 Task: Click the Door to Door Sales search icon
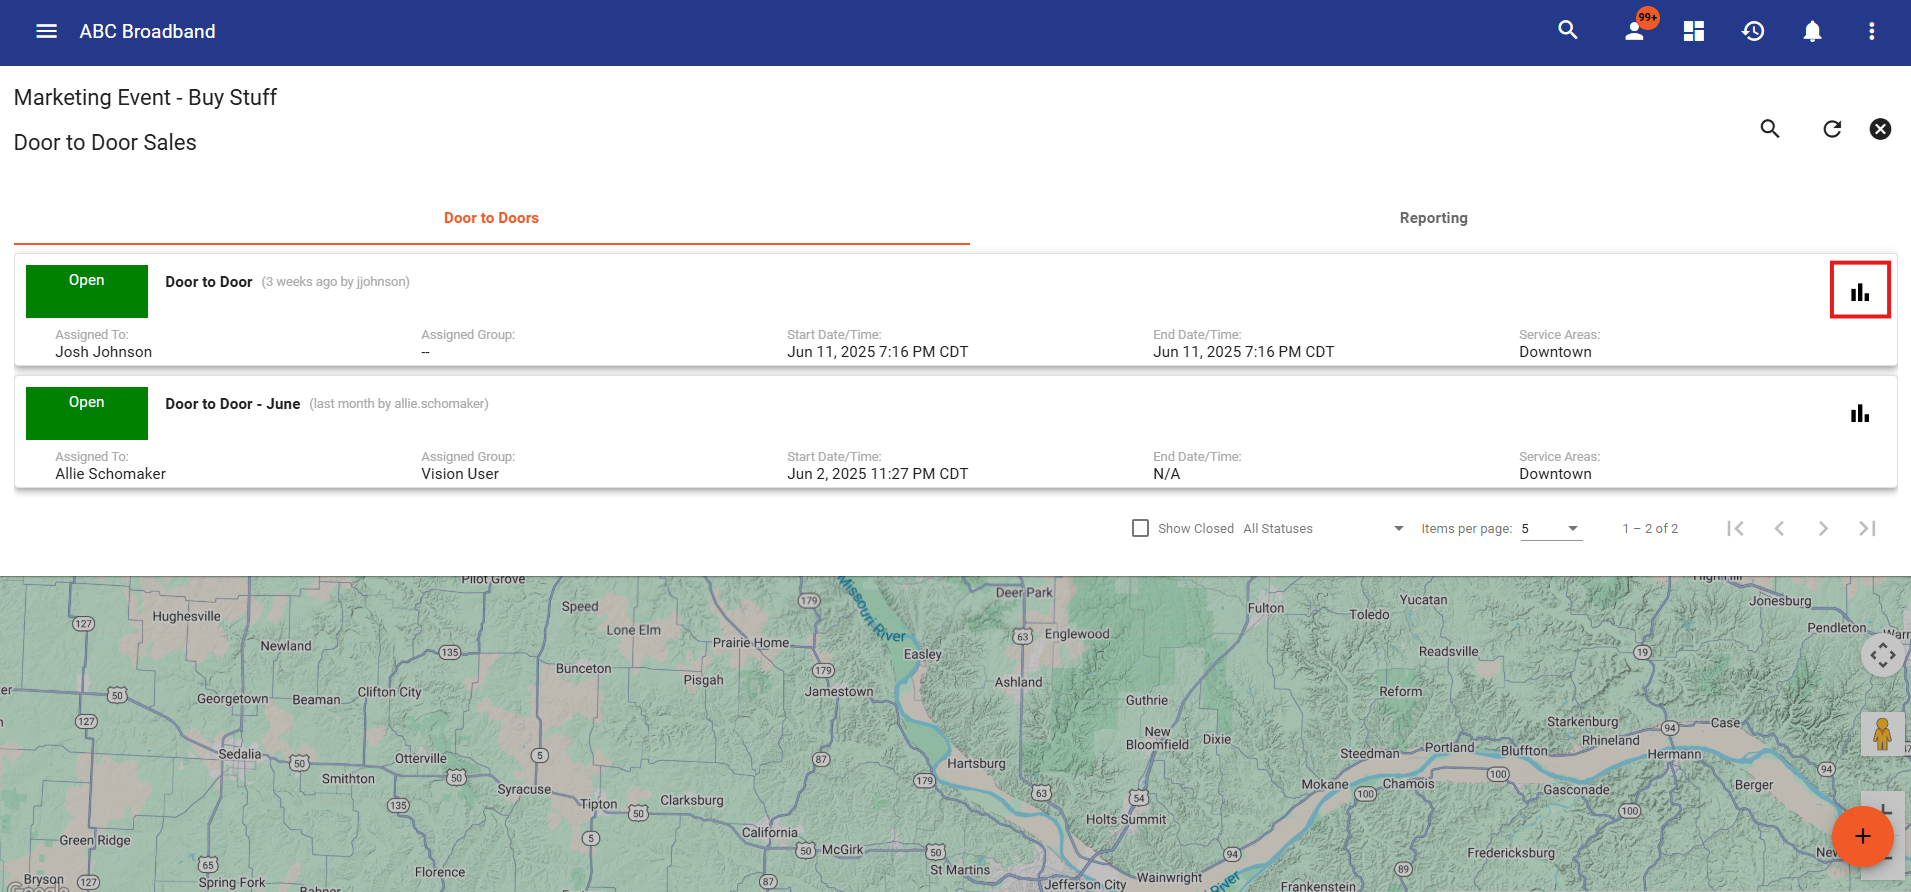(1770, 129)
